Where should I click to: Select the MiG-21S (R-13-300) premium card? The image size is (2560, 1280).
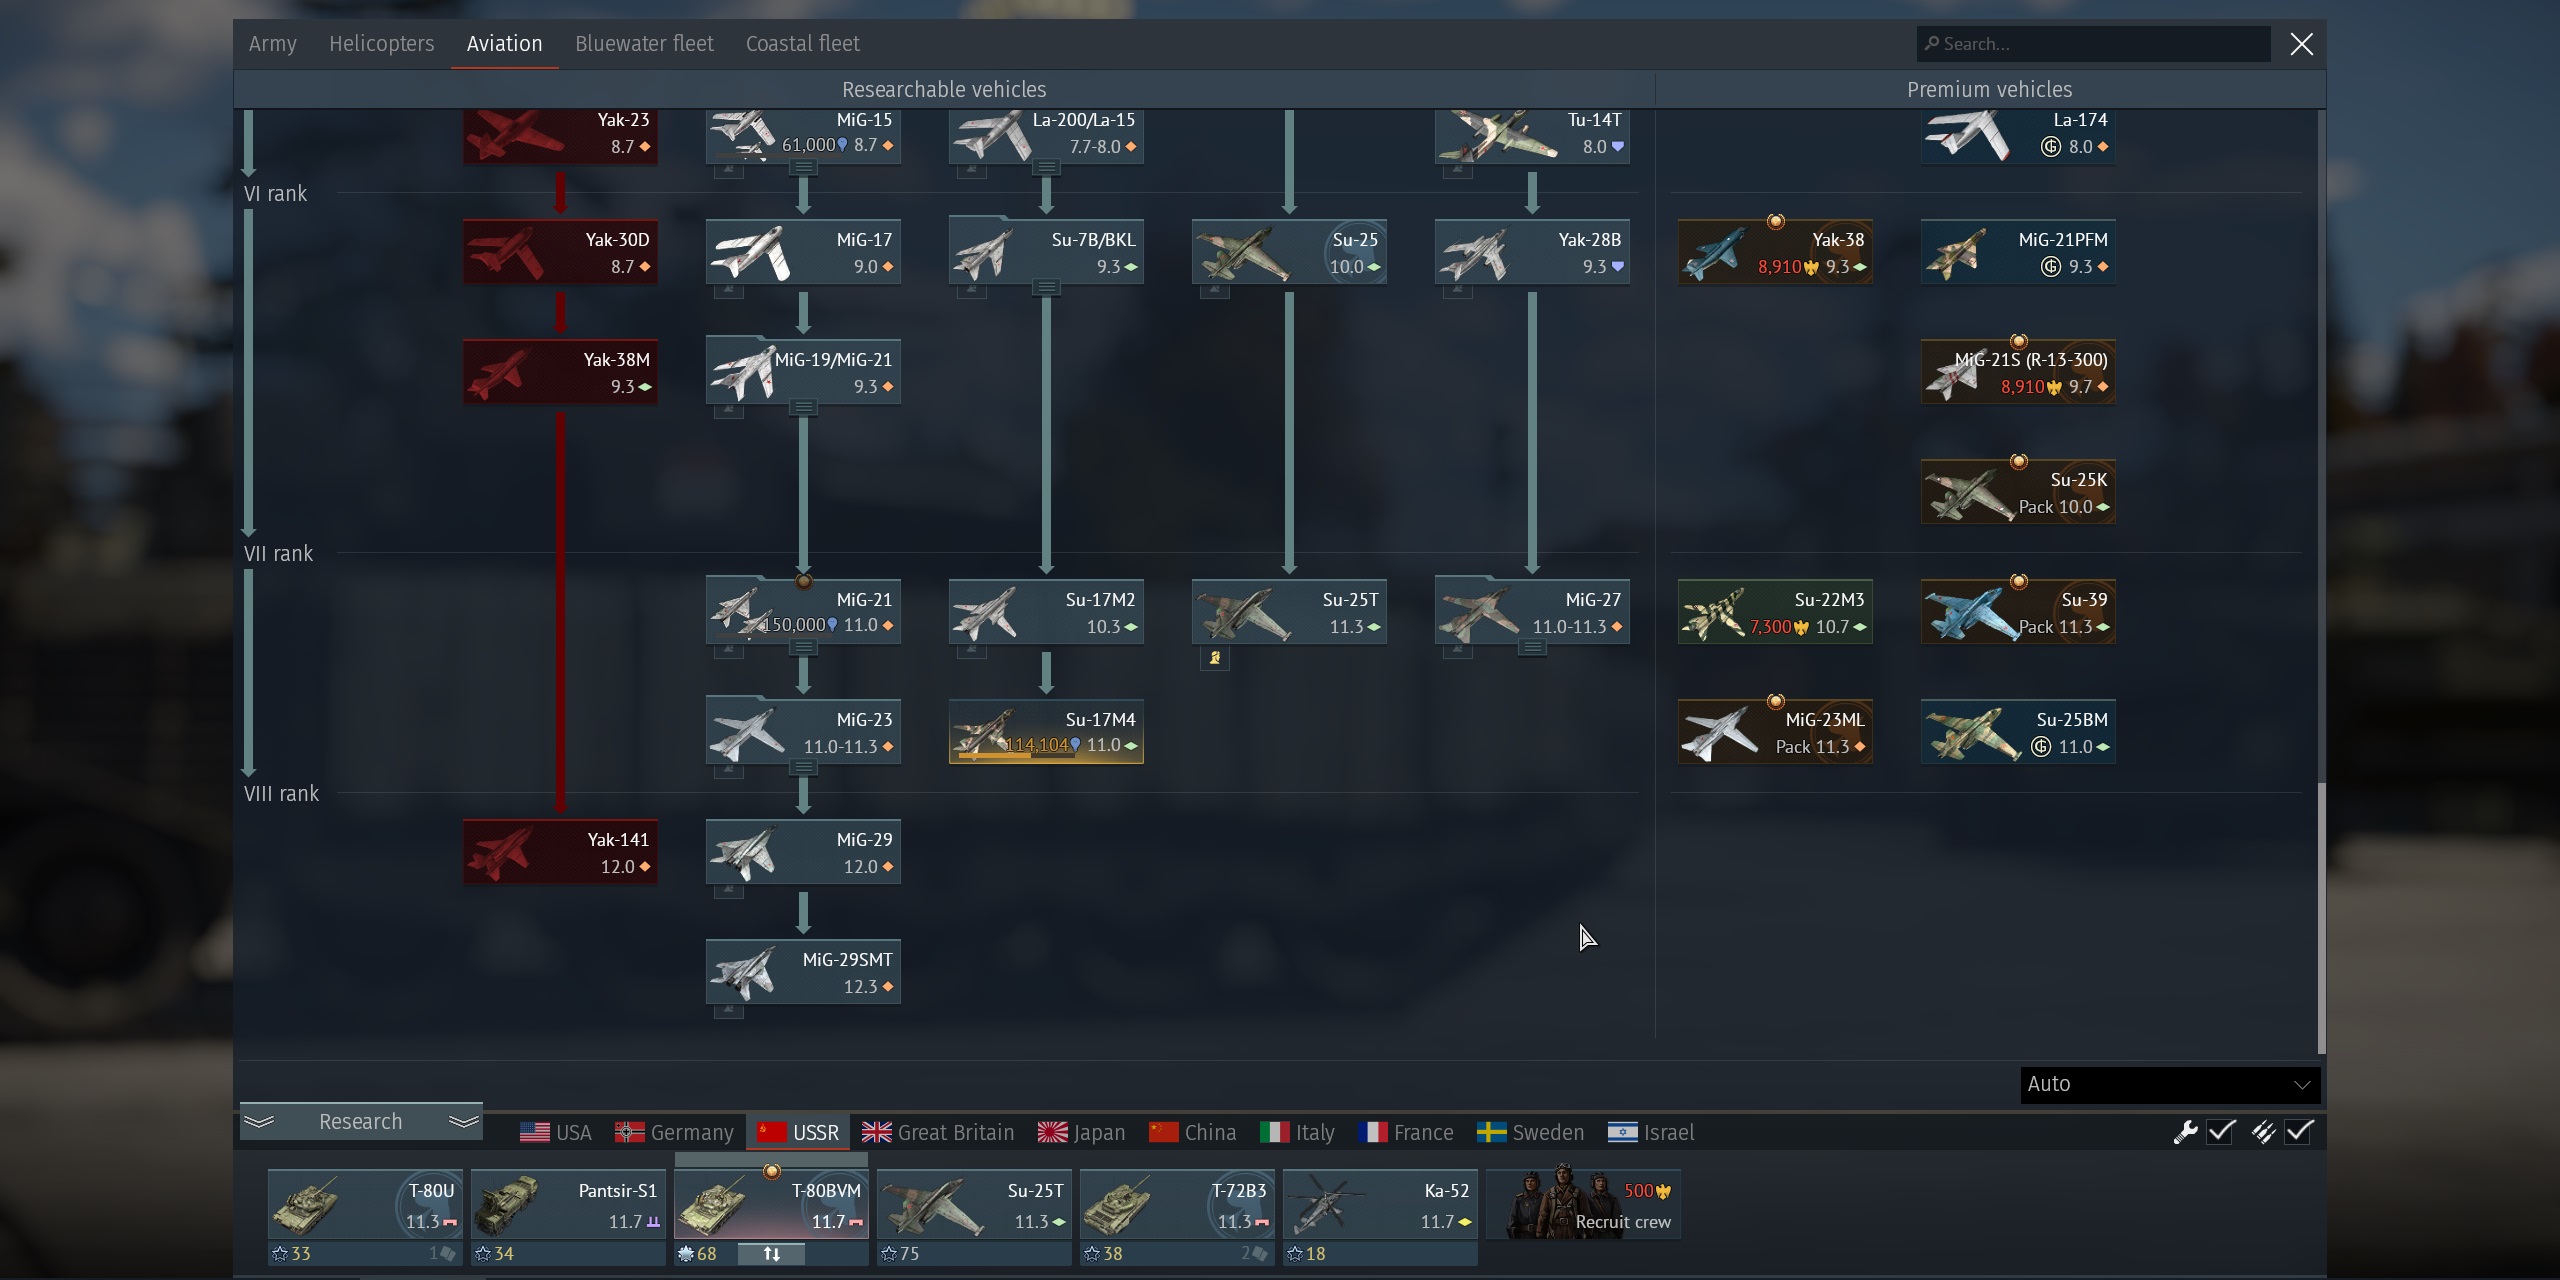[x=2018, y=372]
